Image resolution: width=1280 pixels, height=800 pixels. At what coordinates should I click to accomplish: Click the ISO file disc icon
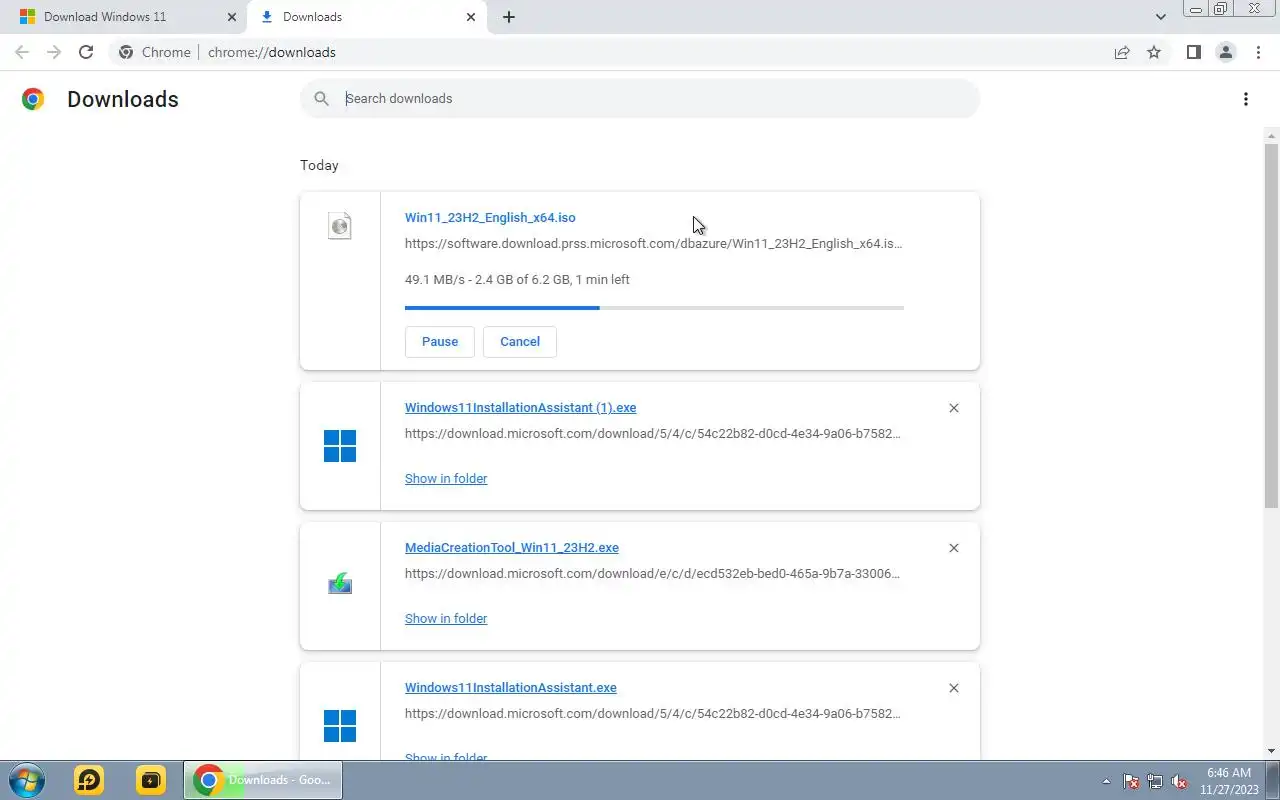pyautogui.click(x=340, y=225)
